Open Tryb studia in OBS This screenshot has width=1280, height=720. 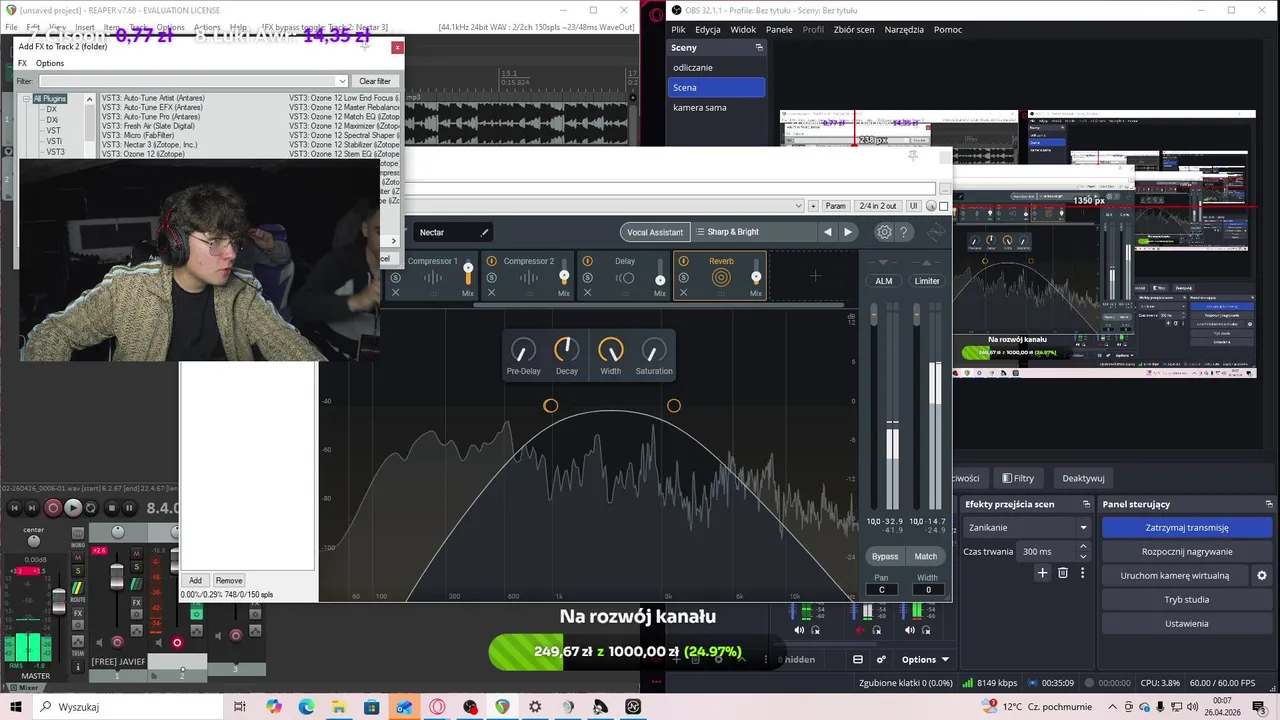click(x=1187, y=600)
